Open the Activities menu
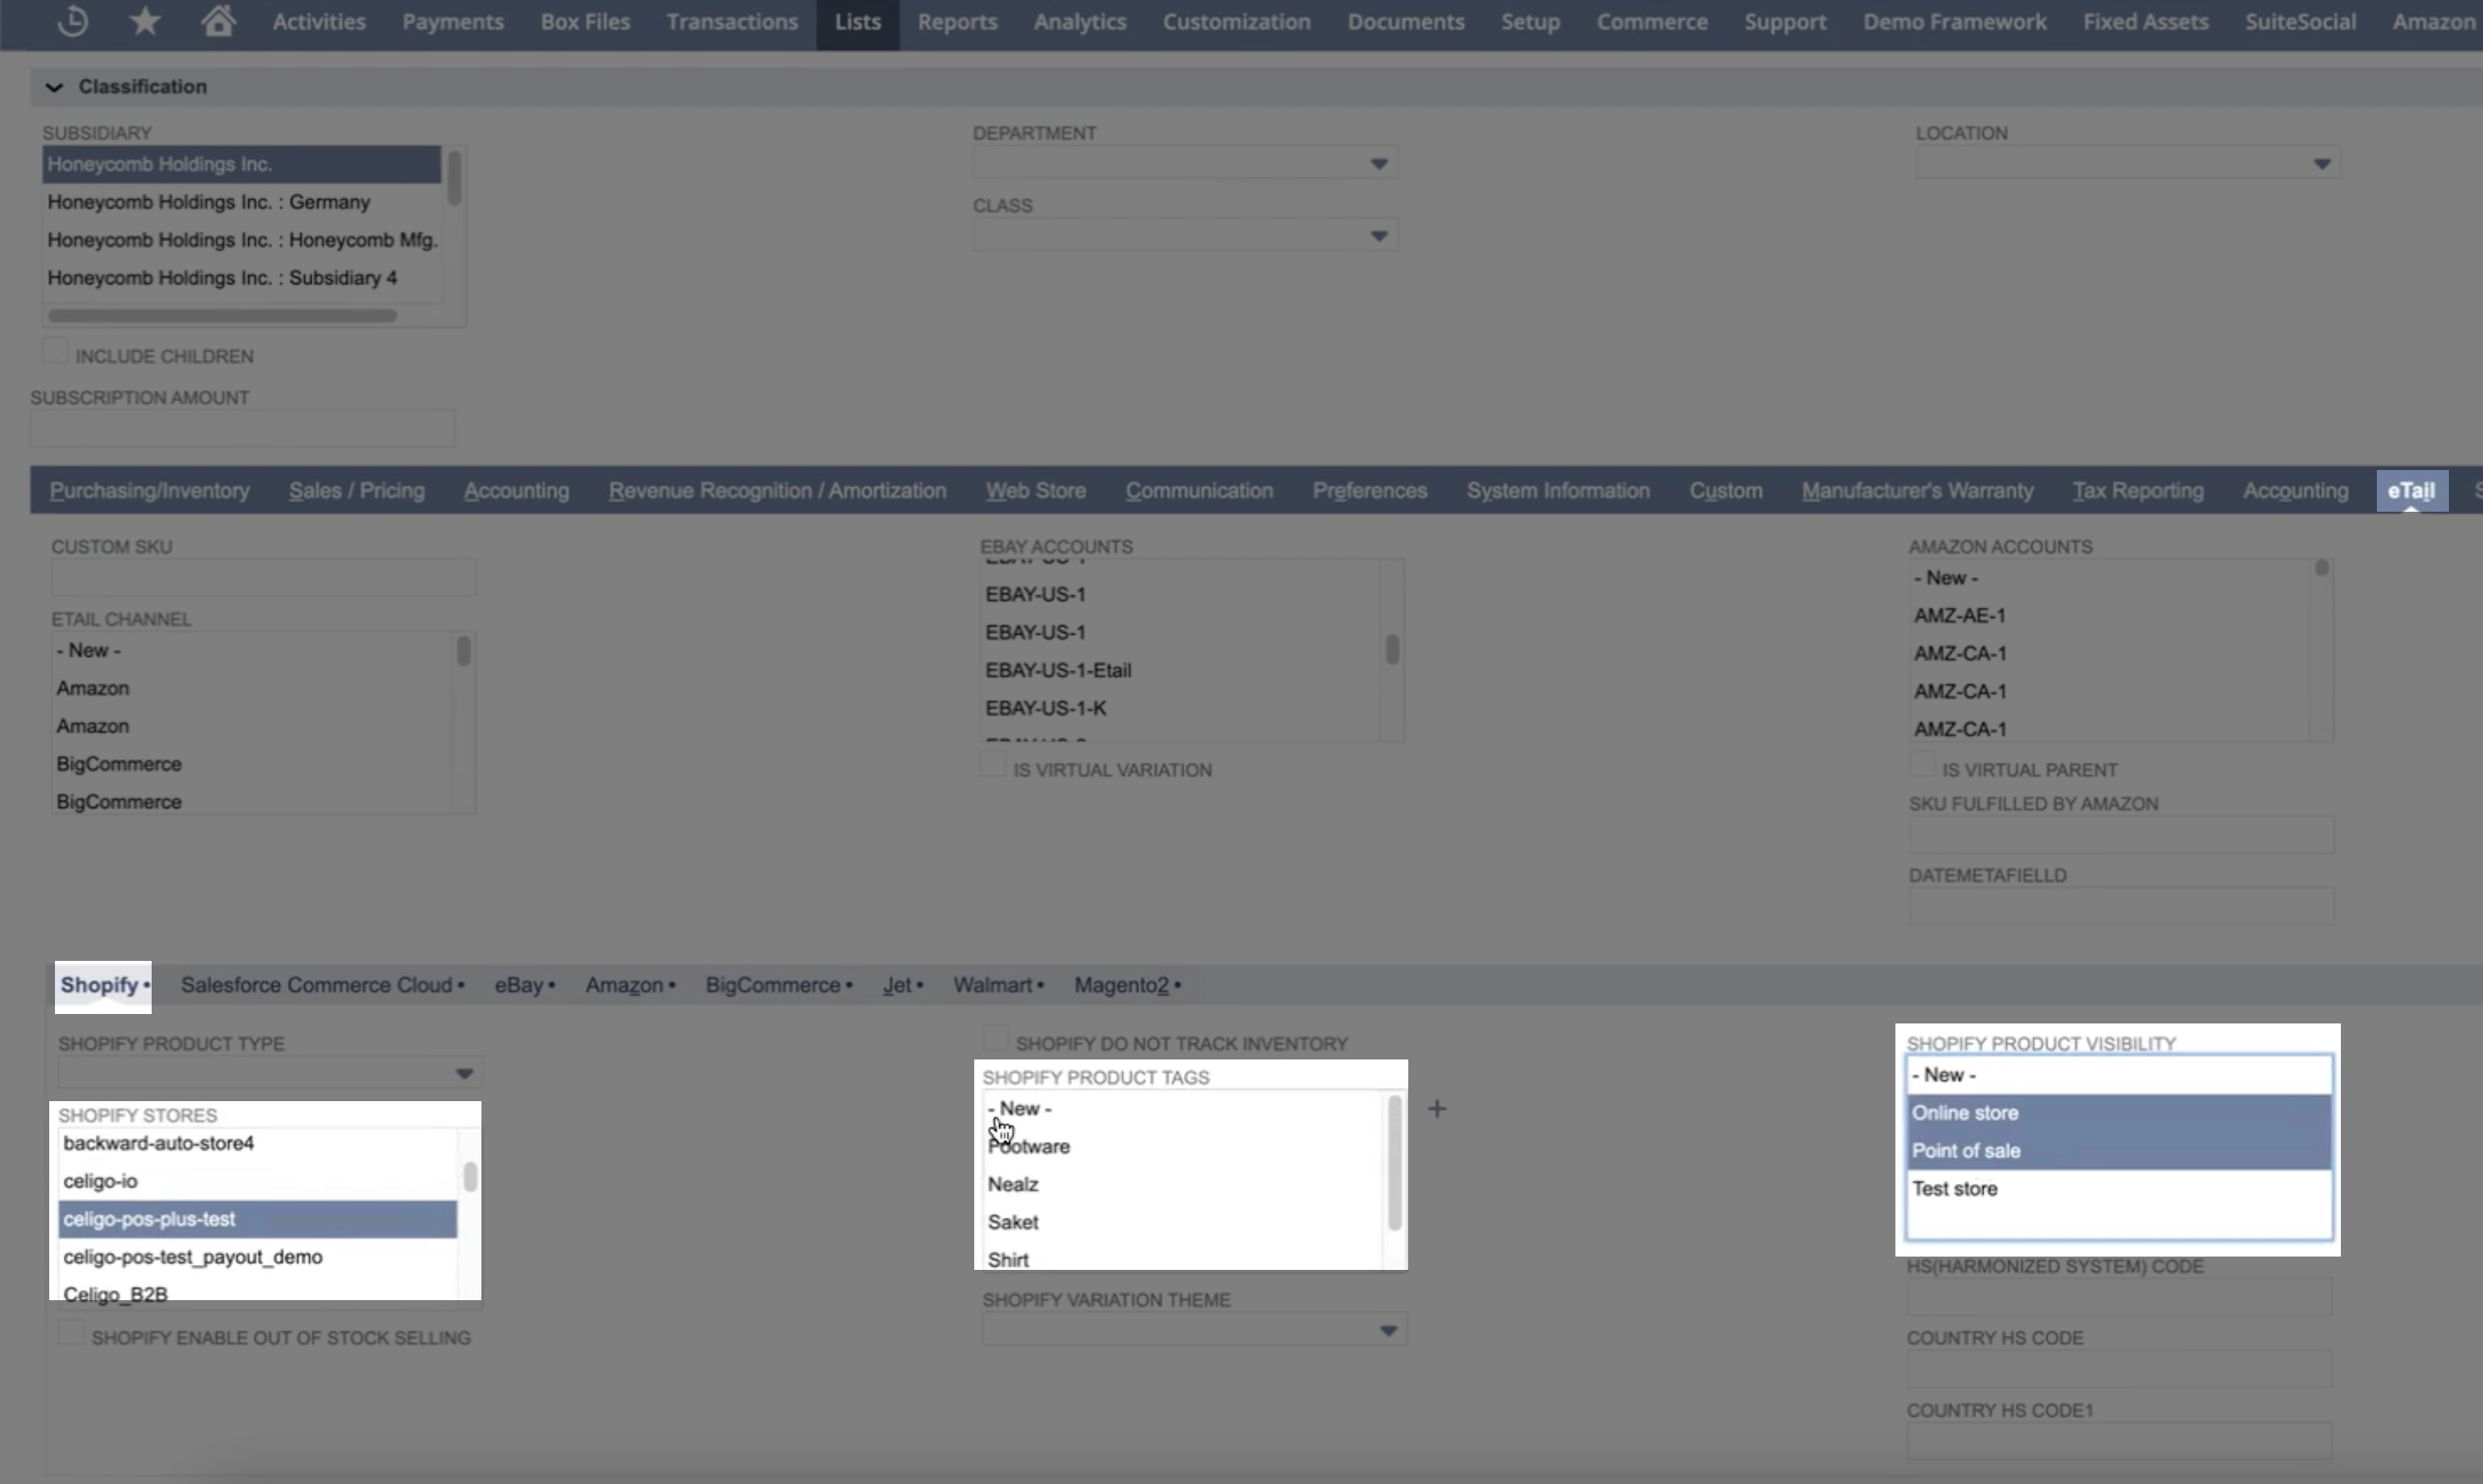Viewport: 2483px width, 1484px height. (319, 22)
